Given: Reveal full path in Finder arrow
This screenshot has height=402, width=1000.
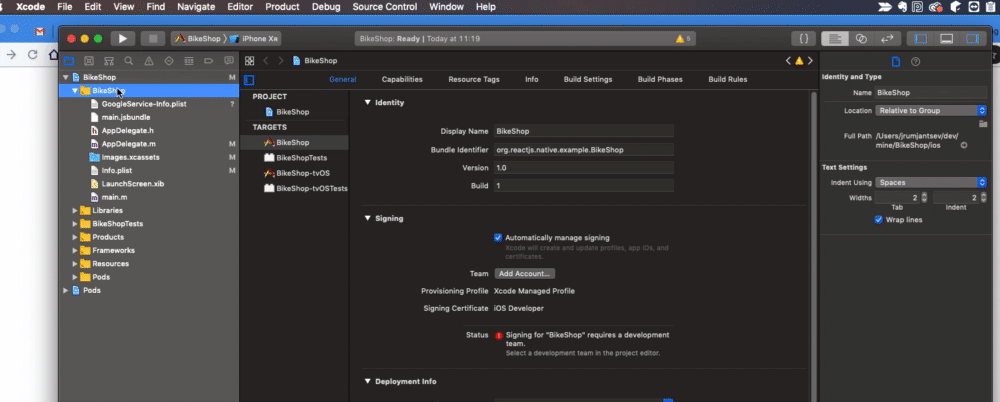Looking at the screenshot, I should [x=964, y=145].
